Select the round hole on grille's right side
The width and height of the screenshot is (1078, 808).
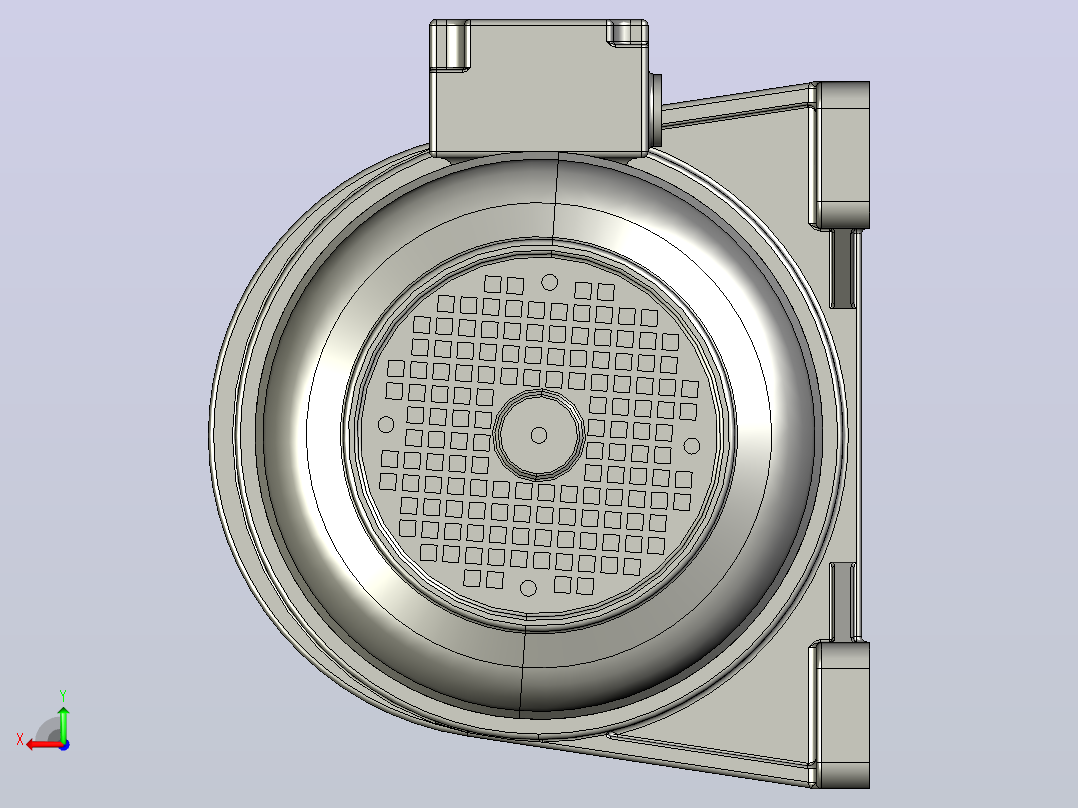pos(692,446)
